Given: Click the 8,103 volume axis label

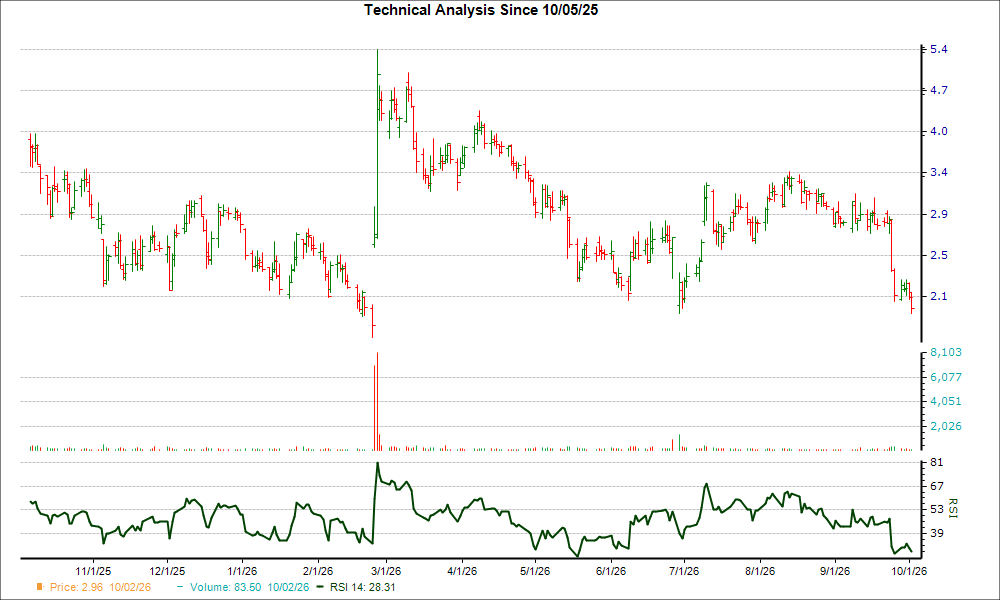Looking at the screenshot, I should pos(946,353).
